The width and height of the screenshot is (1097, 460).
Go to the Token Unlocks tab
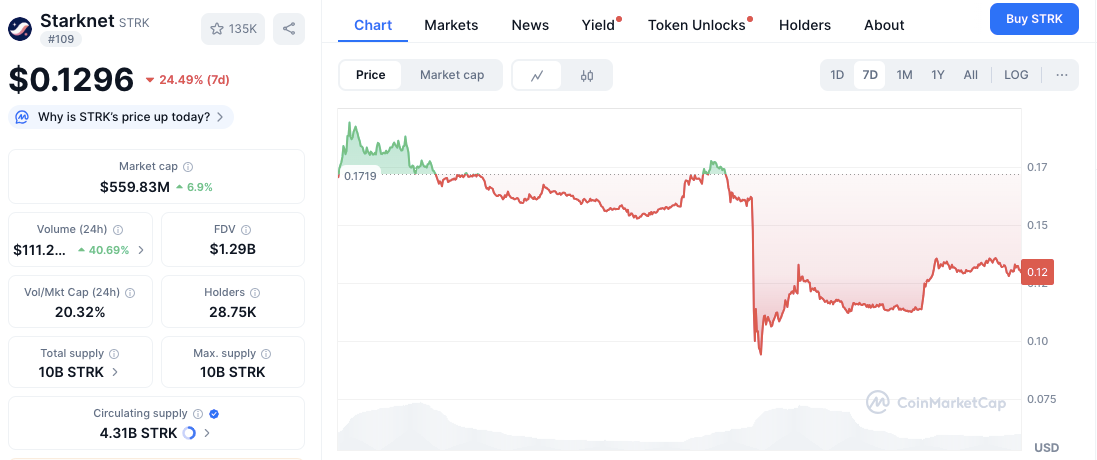pyautogui.click(x=697, y=25)
